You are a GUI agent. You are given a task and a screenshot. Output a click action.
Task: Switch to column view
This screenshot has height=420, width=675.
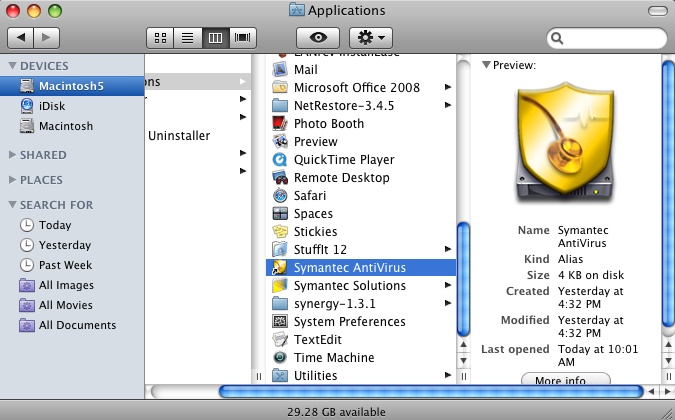click(x=215, y=38)
